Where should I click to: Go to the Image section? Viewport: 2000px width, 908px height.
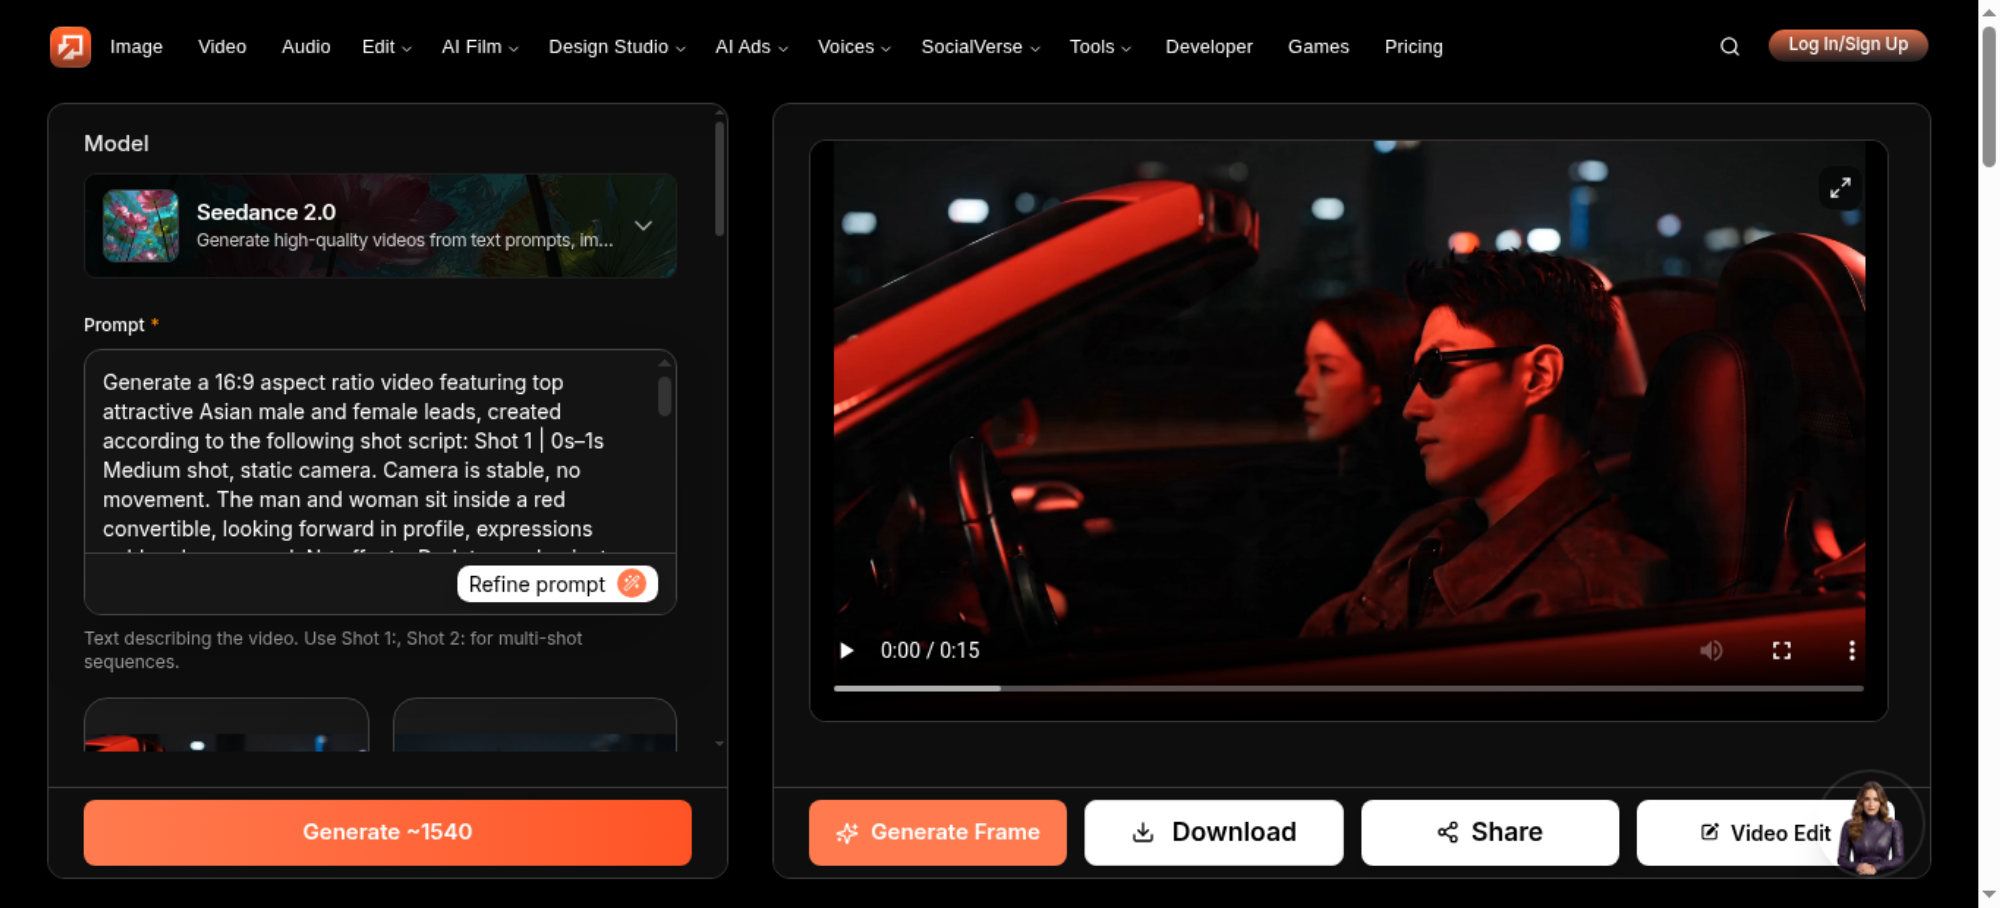click(136, 46)
